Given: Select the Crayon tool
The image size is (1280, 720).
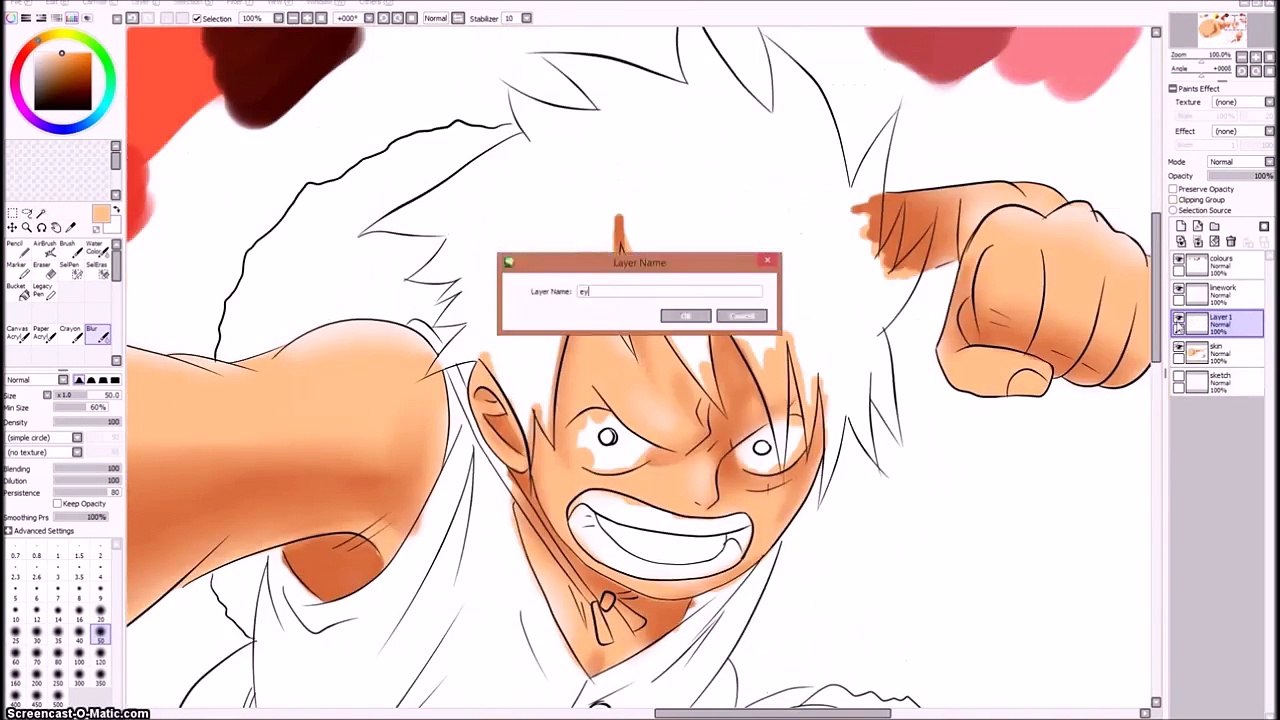Looking at the screenshot, I should [x=69, y=334].
